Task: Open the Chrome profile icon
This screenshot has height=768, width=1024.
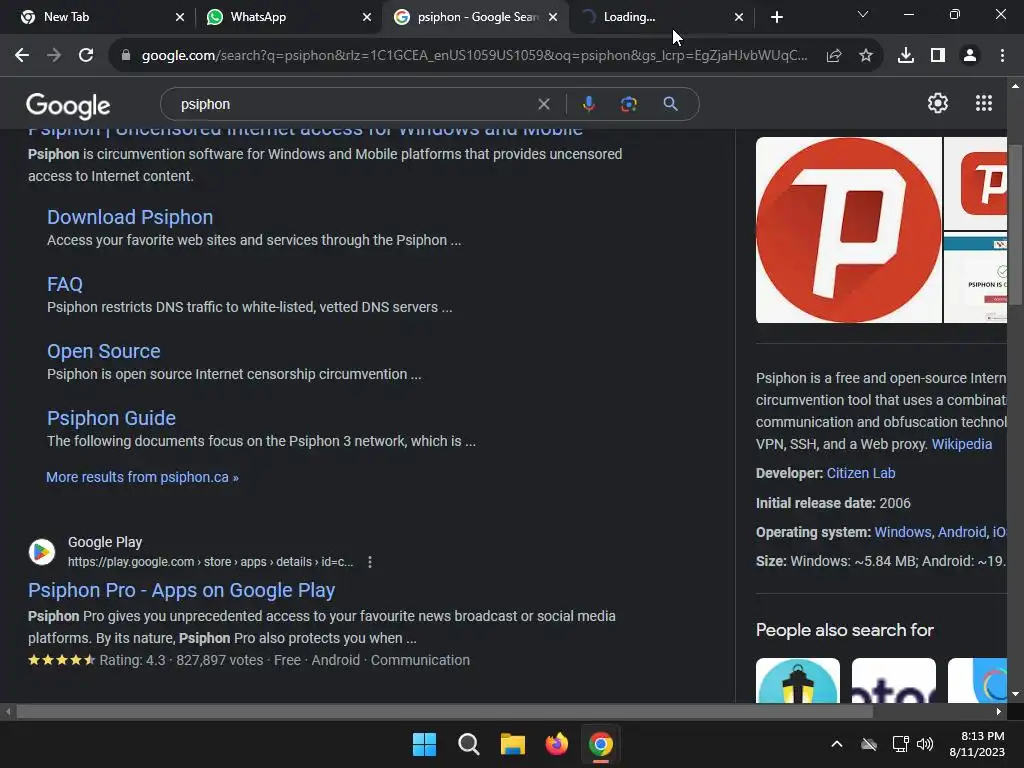Action: [x=970, y=56]
